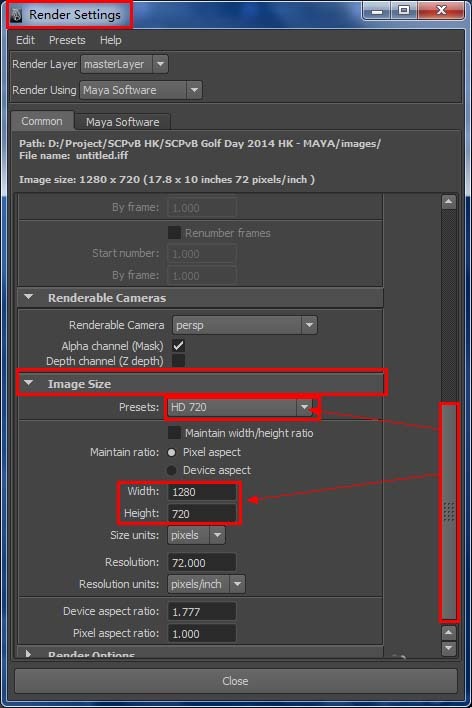Collapse the Image Size section

click(29, 383)
